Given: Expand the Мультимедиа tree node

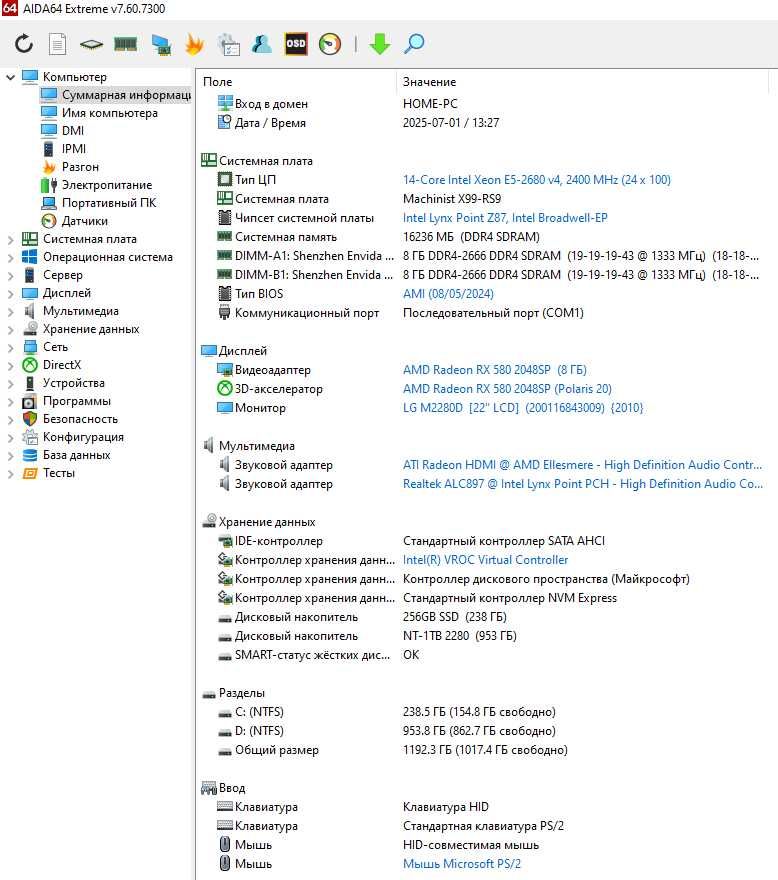Looking at the screenshot, I should 10,311.
